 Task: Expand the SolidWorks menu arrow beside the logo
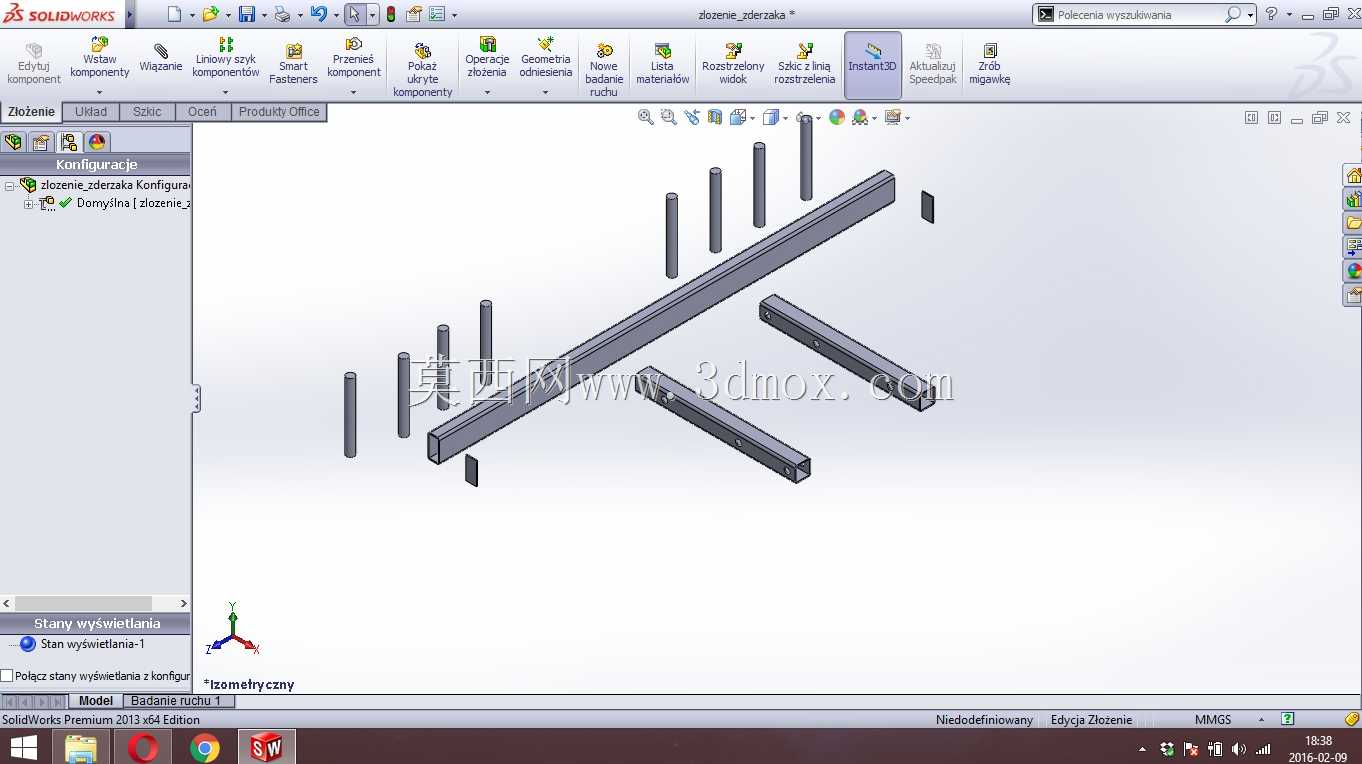click(130, 14)
